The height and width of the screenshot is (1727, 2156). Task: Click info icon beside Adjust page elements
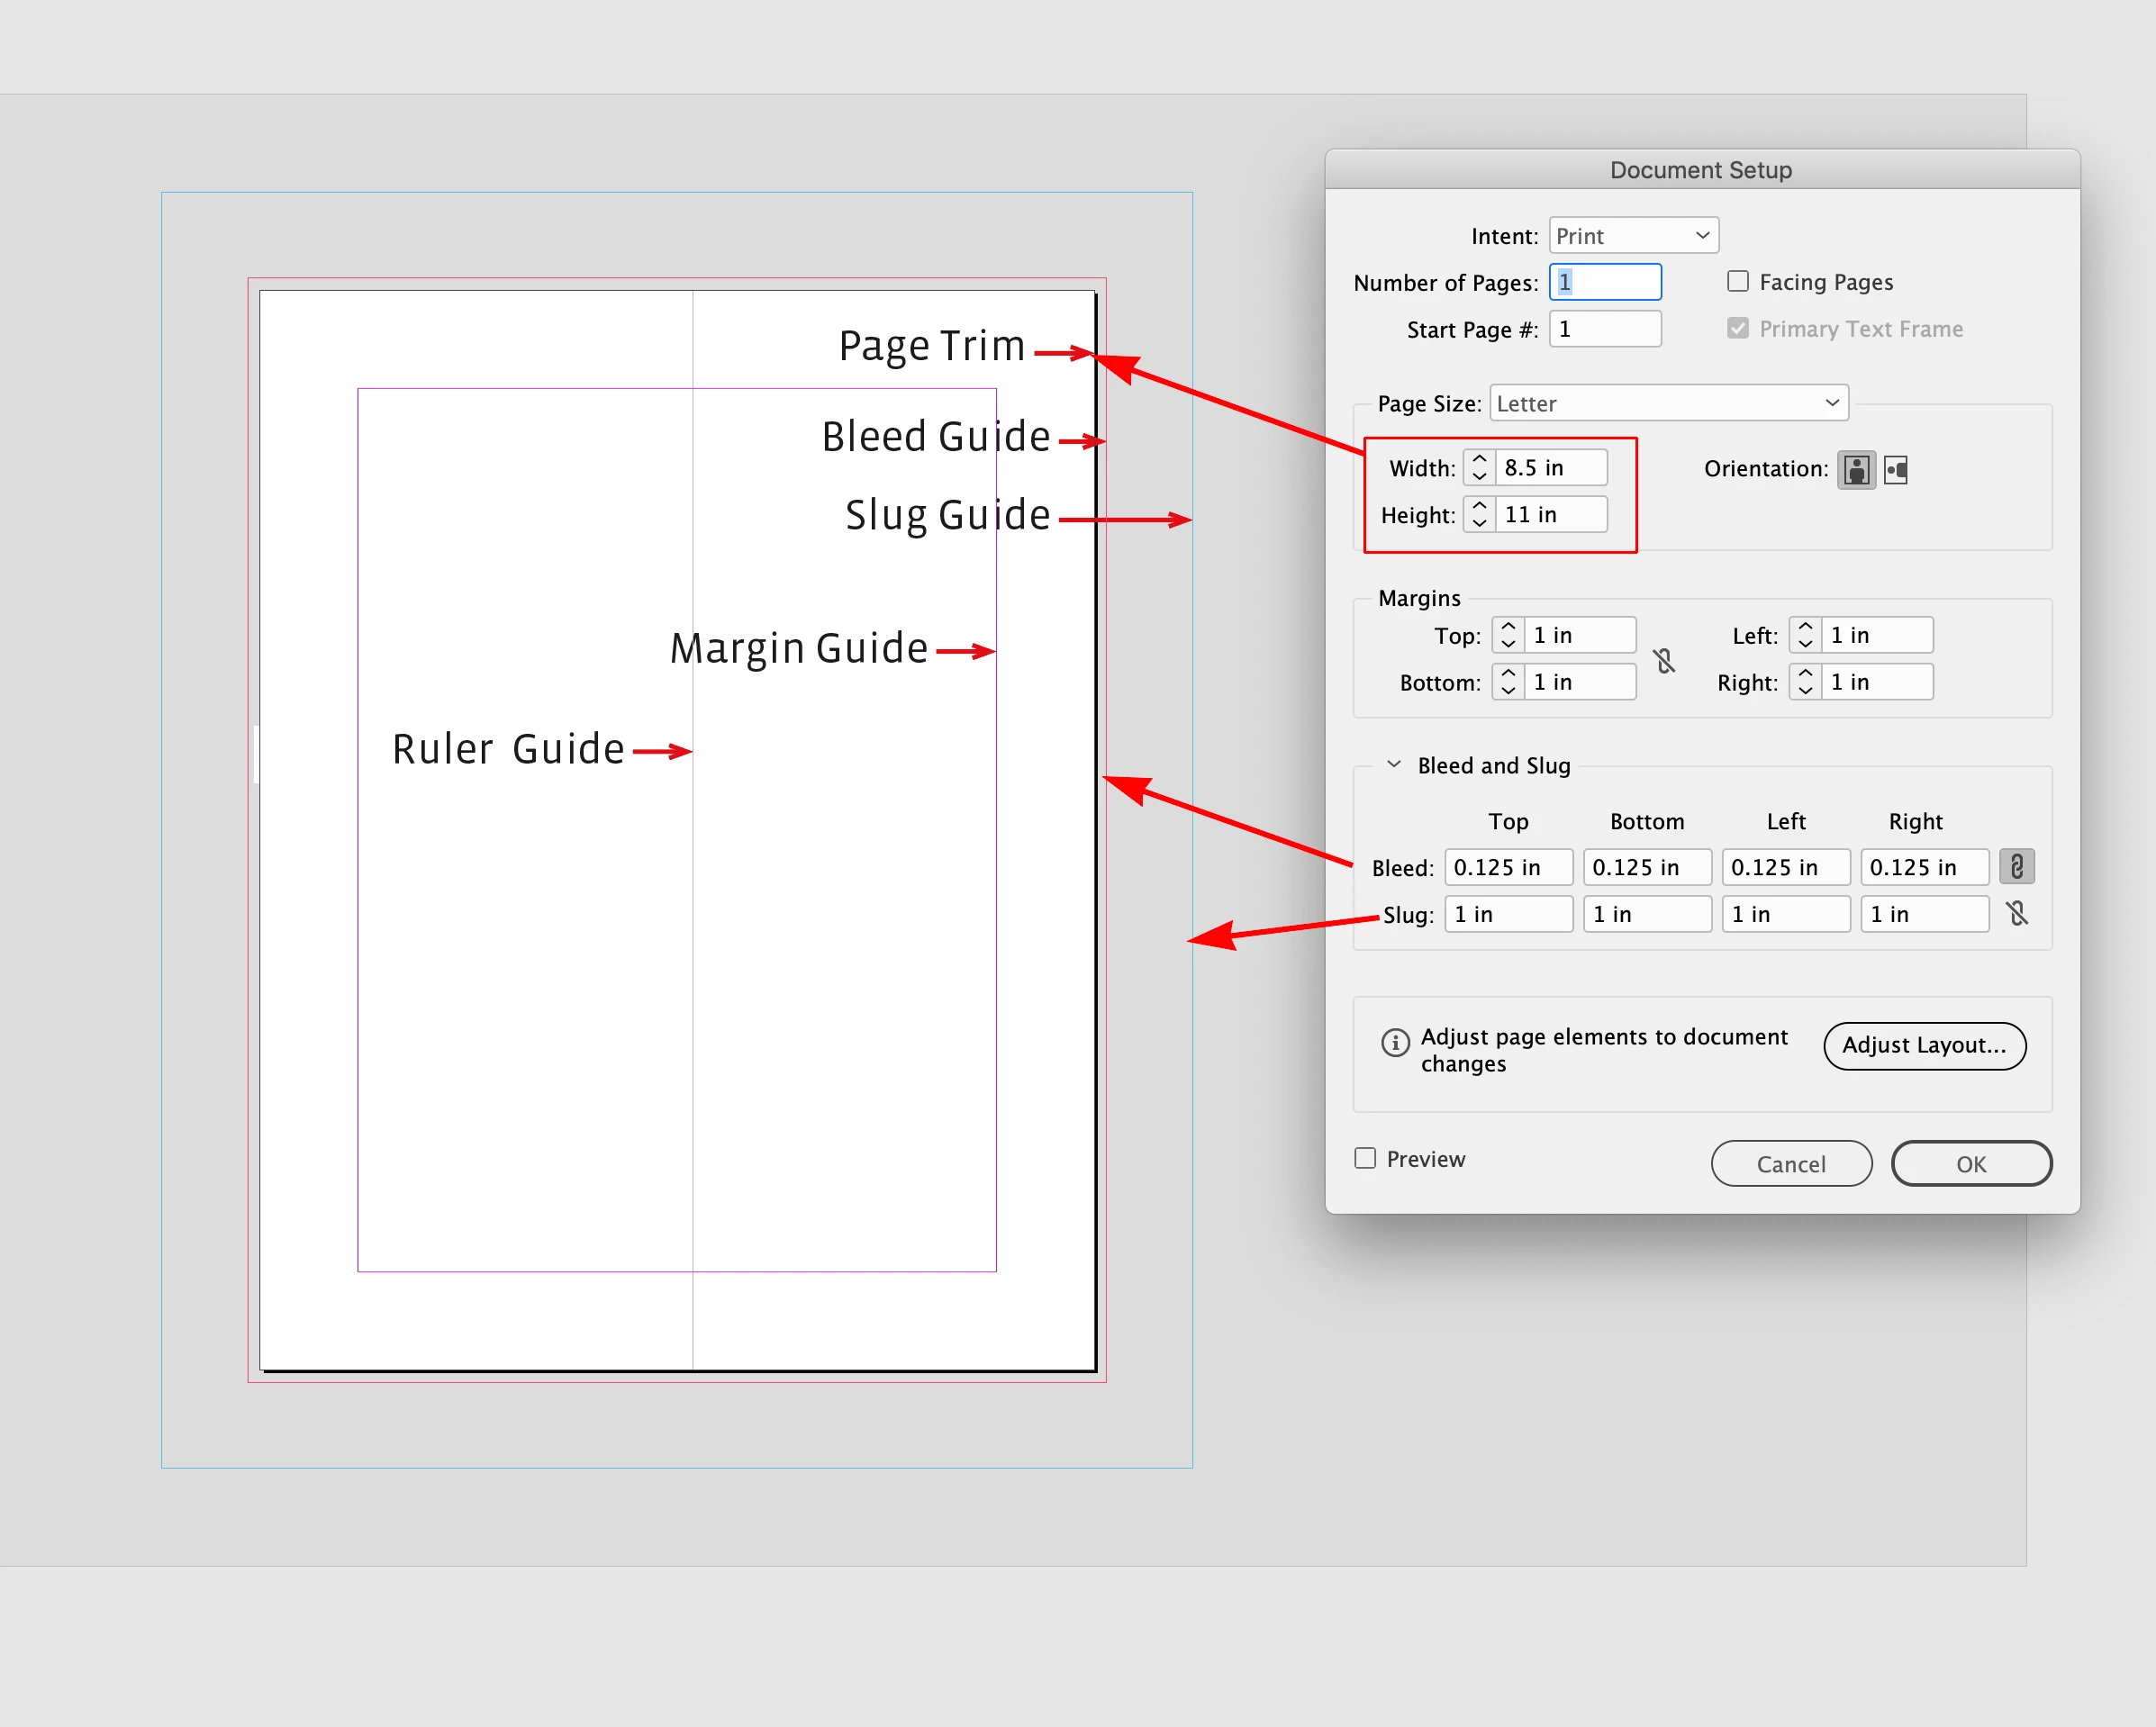1395,1043
